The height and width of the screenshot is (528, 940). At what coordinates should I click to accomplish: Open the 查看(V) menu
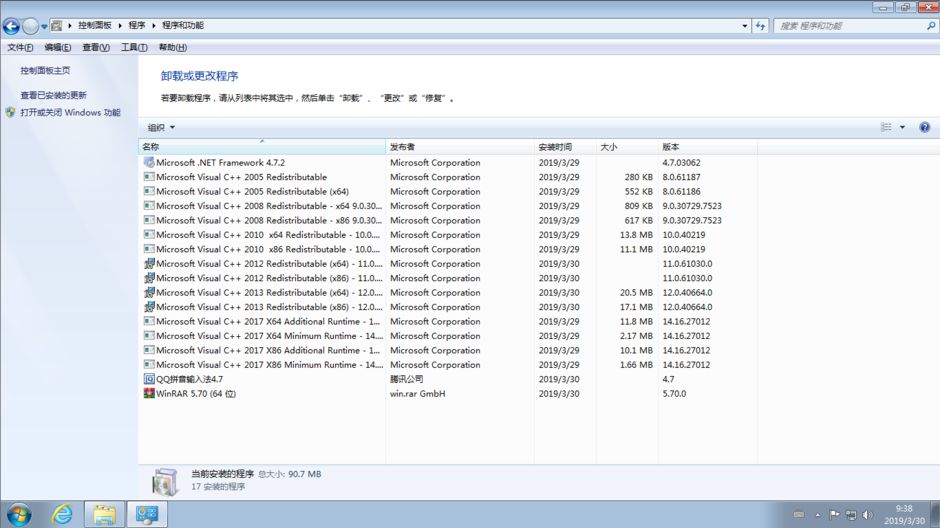pyautogui.click(x=96, y=47)
